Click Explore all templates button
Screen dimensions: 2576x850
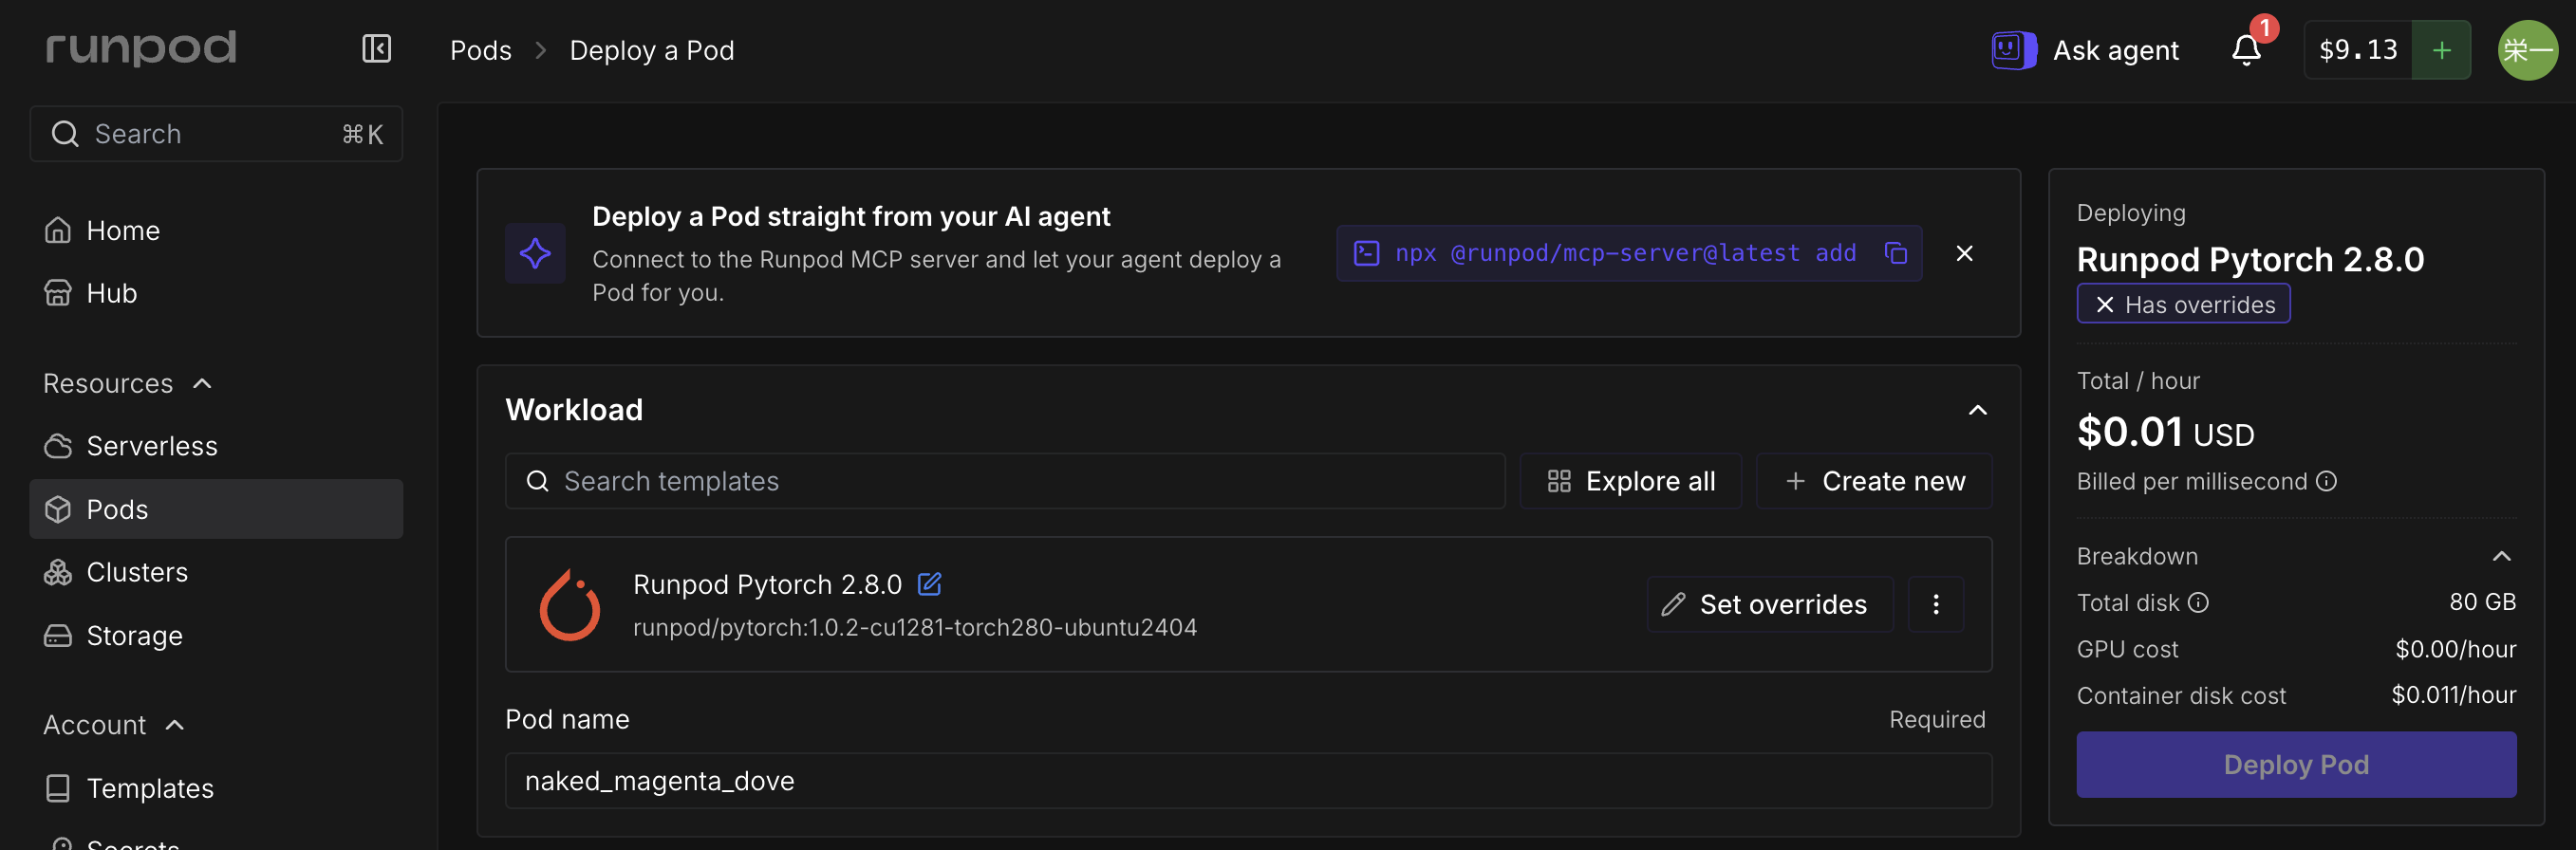coord(1630,481)
